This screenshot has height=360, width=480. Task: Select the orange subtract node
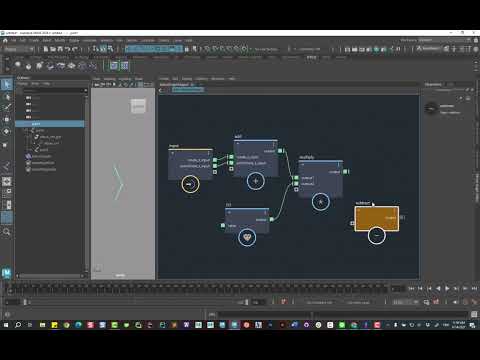pyautogui.click(x=377, y=218)
